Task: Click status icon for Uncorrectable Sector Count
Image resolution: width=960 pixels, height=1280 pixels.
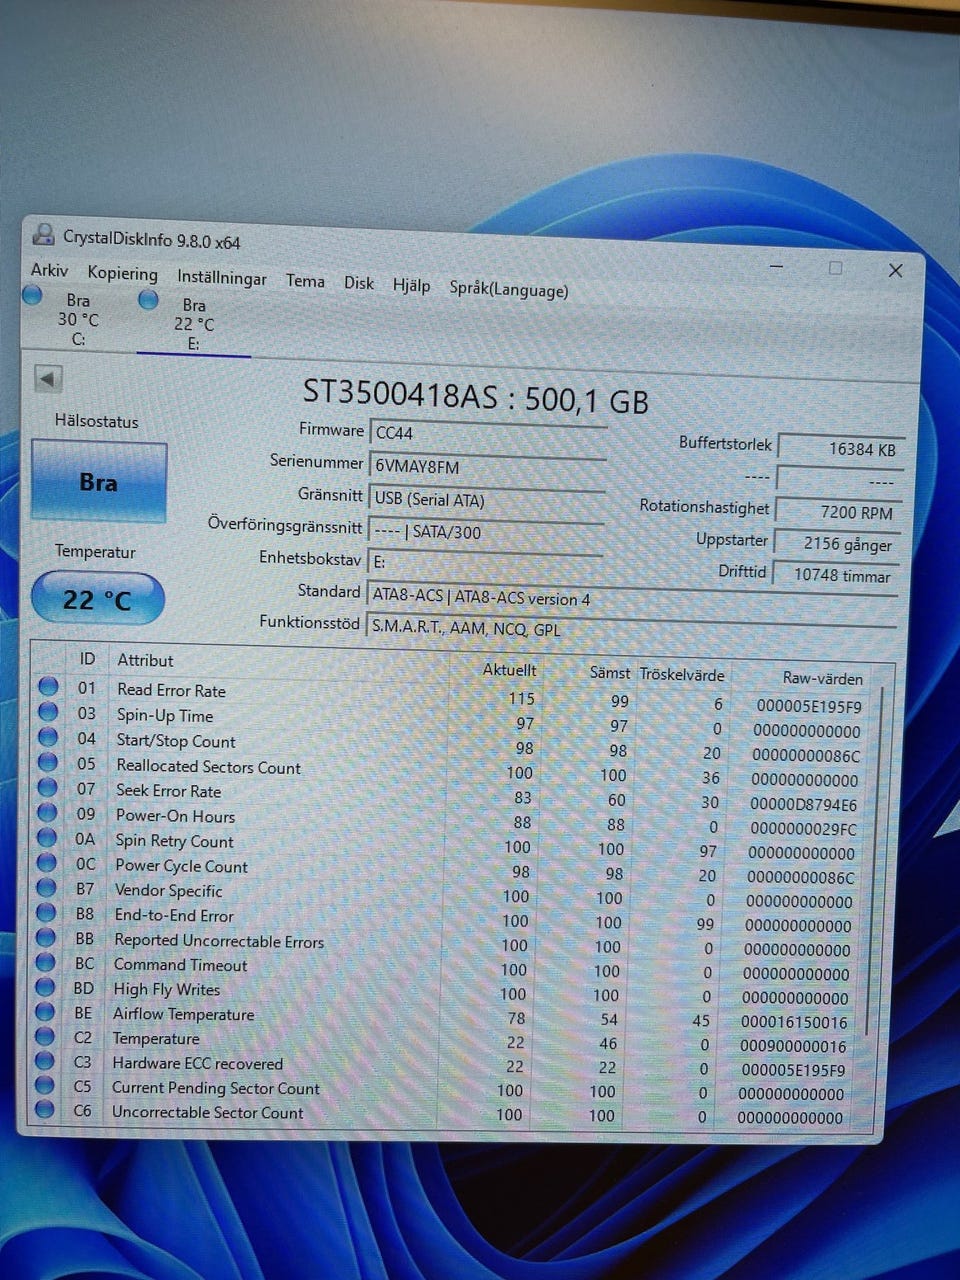Action: [44, 1109]
